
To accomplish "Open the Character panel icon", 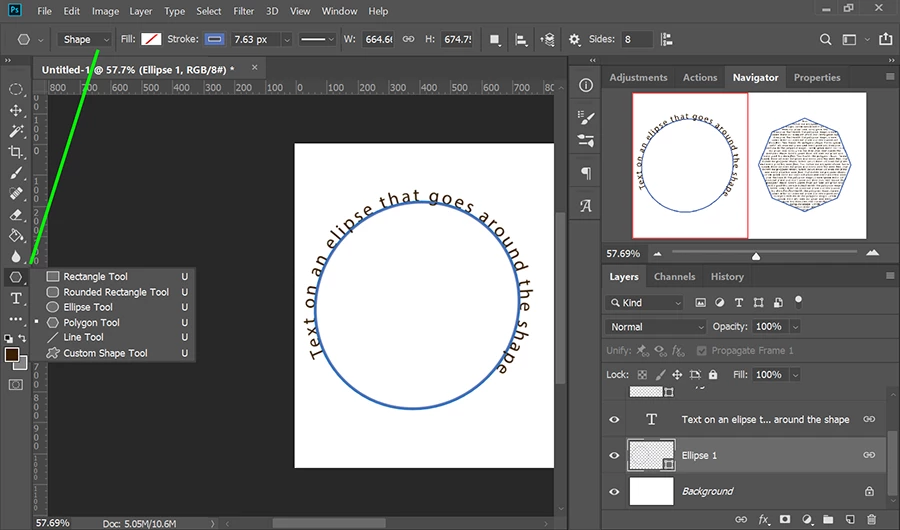I will tap(585, 206).
